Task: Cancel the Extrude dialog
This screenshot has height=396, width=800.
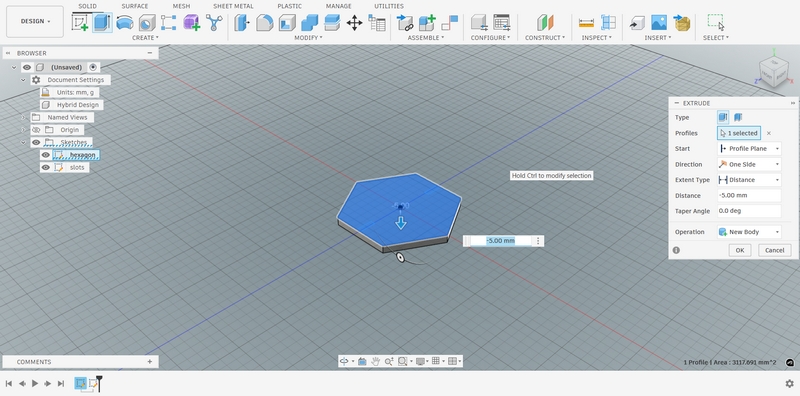Action: coord(774,250)
